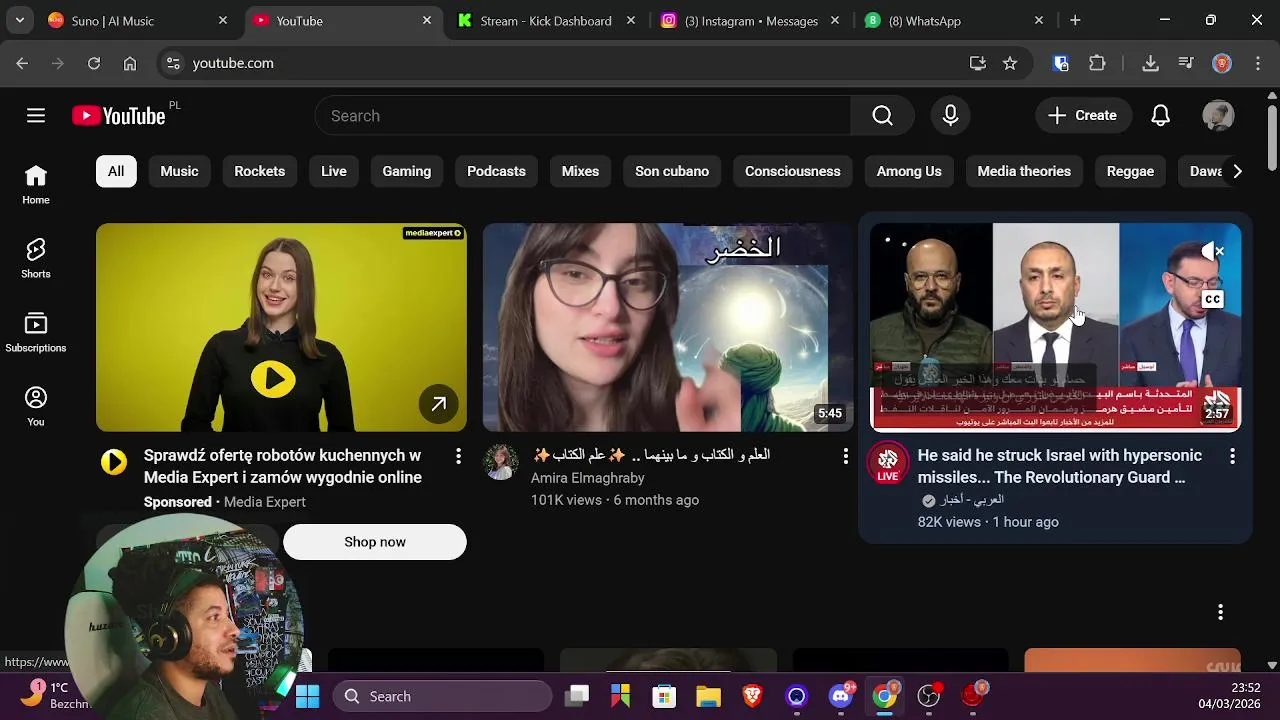
Task: Select the Consciousness filter chip
Action: click(x=792, y=171)
